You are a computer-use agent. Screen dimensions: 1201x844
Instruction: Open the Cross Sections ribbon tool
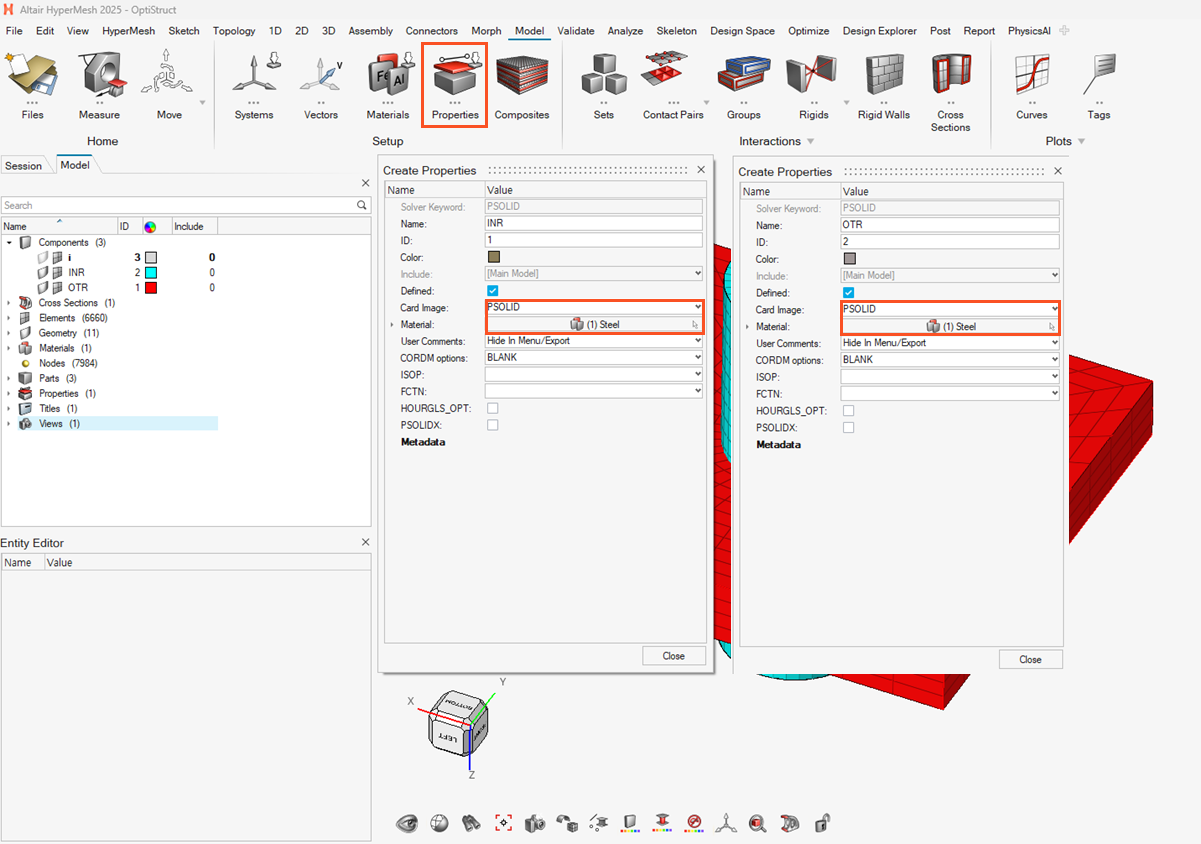click(x=950, y=93)
